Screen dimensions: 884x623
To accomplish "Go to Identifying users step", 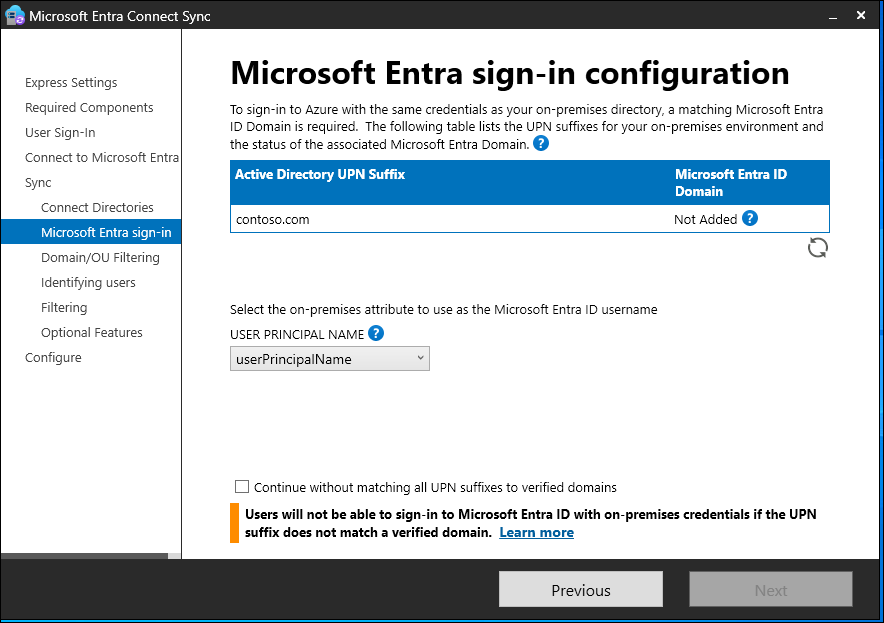I will pos(88,283).
